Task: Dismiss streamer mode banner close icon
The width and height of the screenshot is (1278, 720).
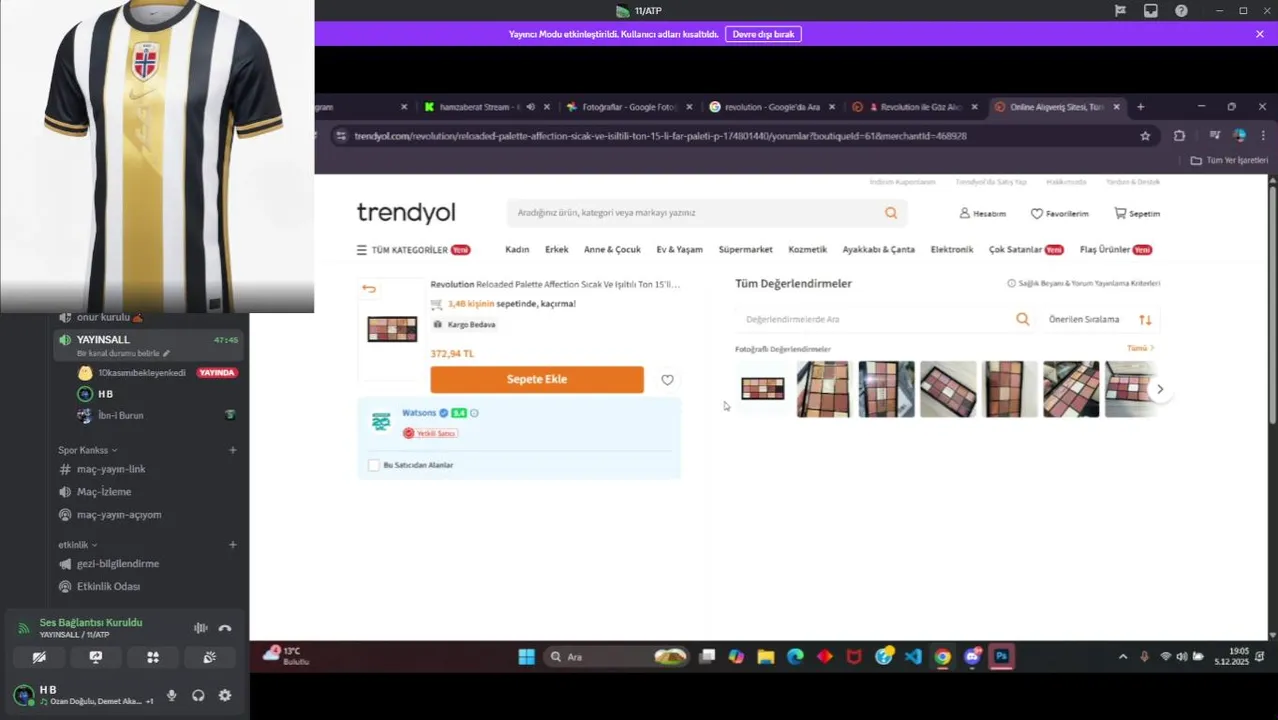Action: tap(1260, 34)
